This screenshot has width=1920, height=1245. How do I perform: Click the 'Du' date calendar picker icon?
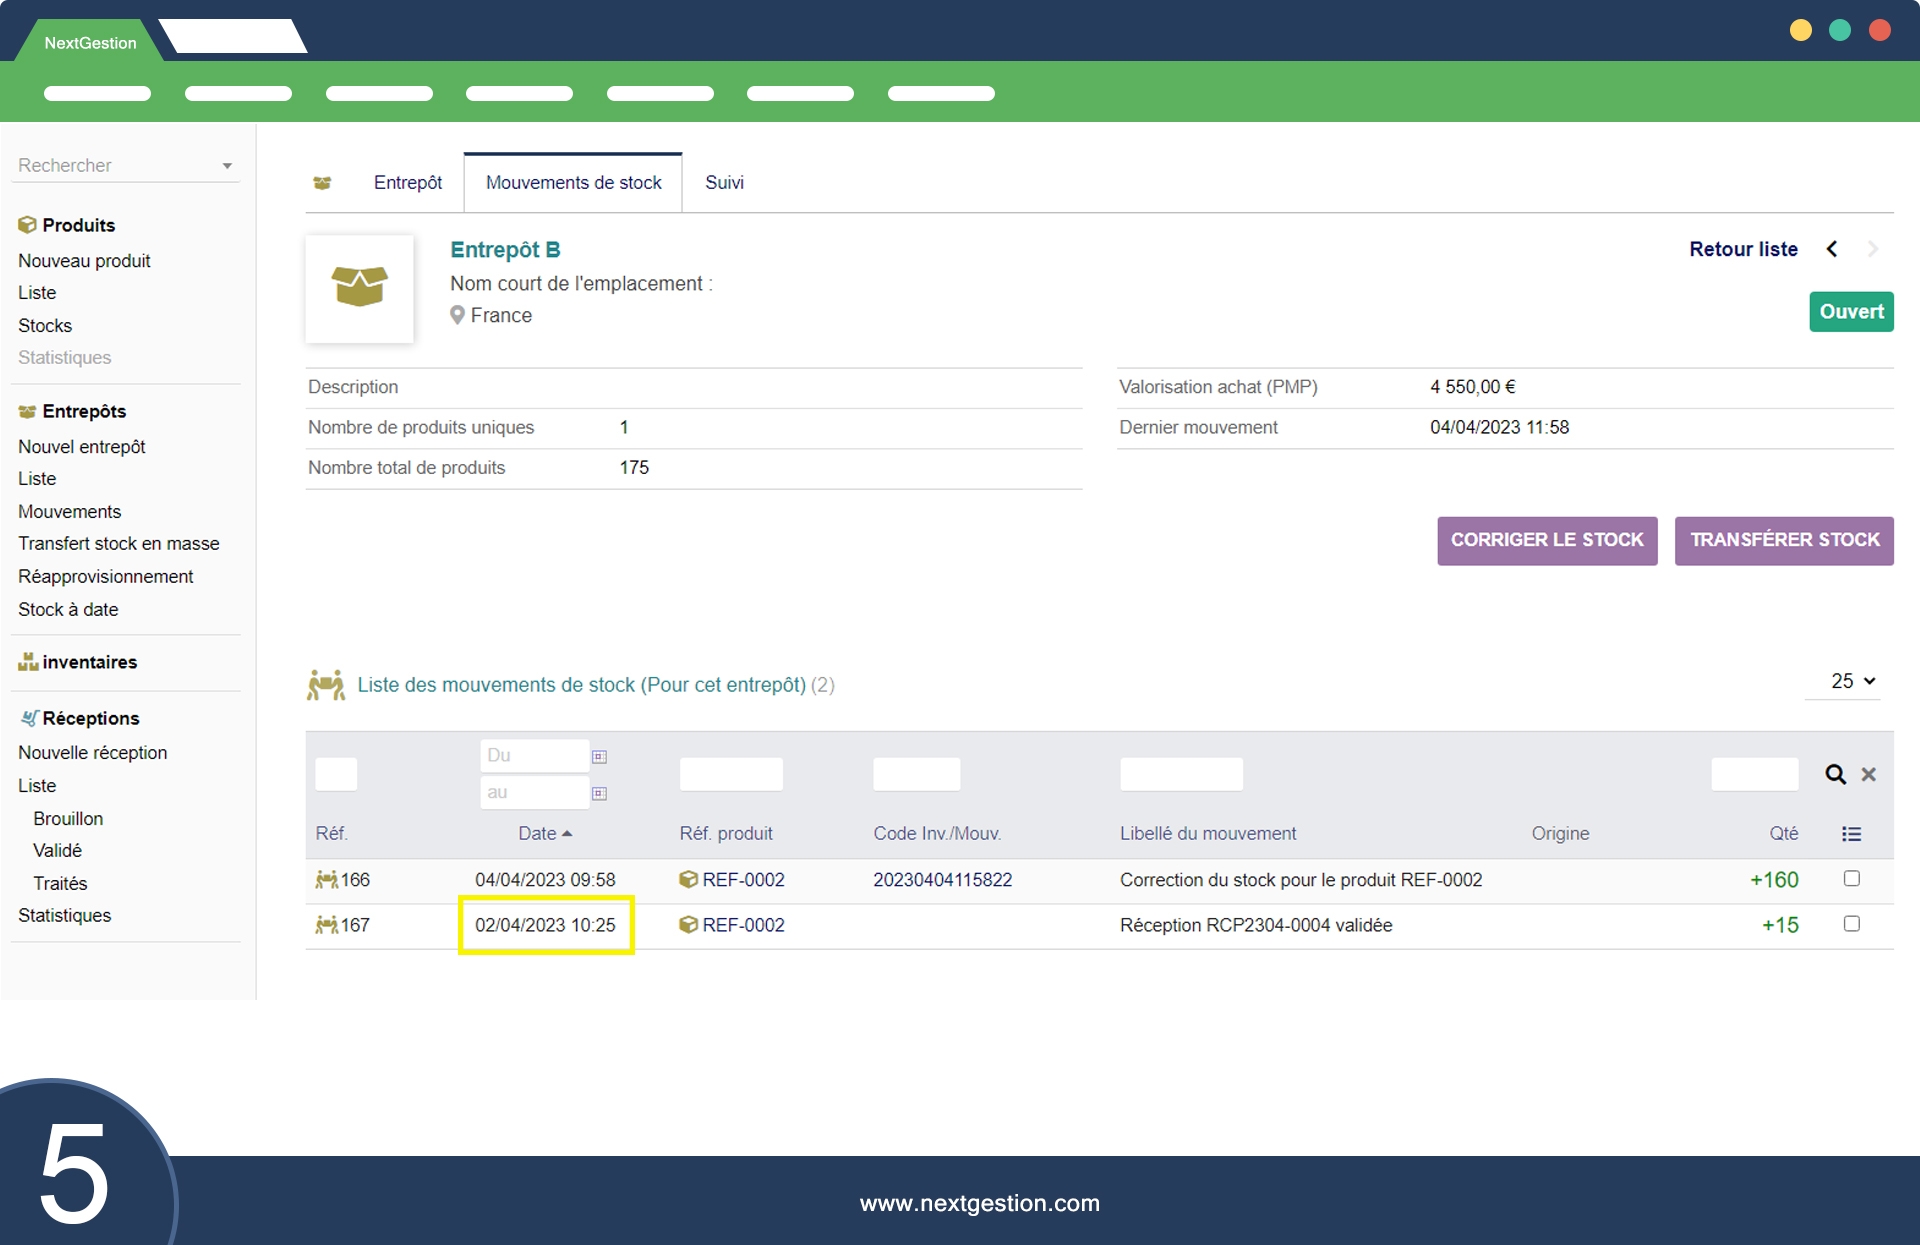click(x=599, y=757)
